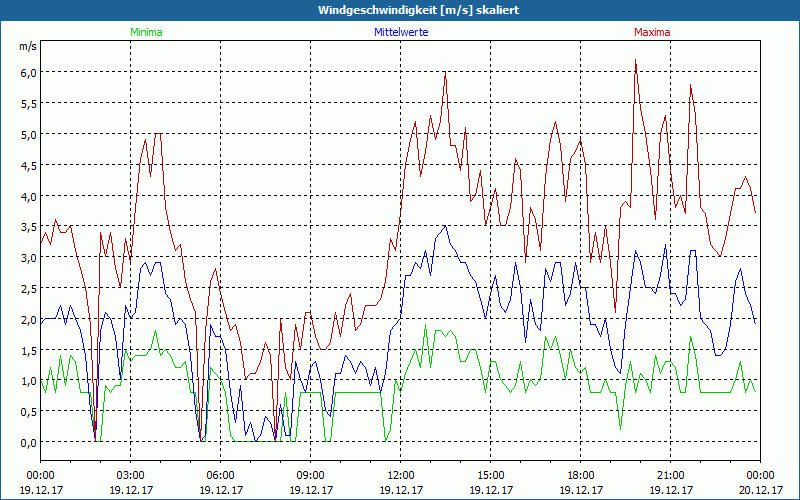Click the '2,5' y-axis value
800x500 pixels.
click(x=28, y=289)
